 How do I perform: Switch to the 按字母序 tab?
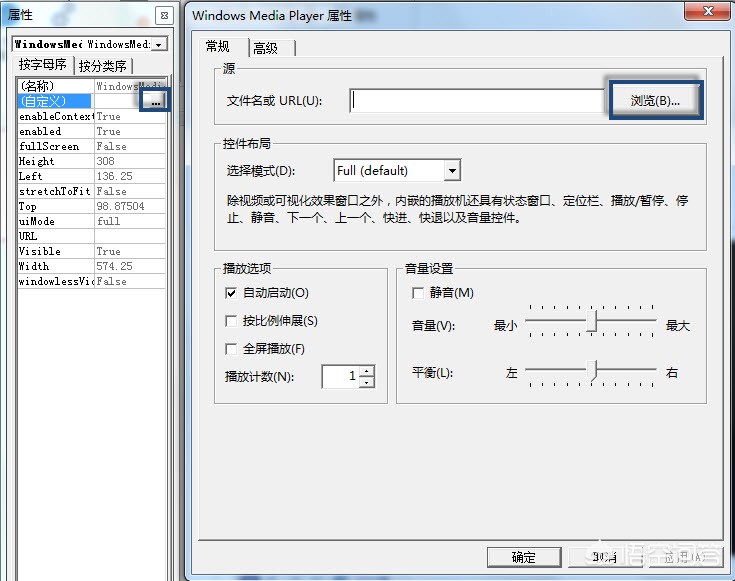(42, 64)
